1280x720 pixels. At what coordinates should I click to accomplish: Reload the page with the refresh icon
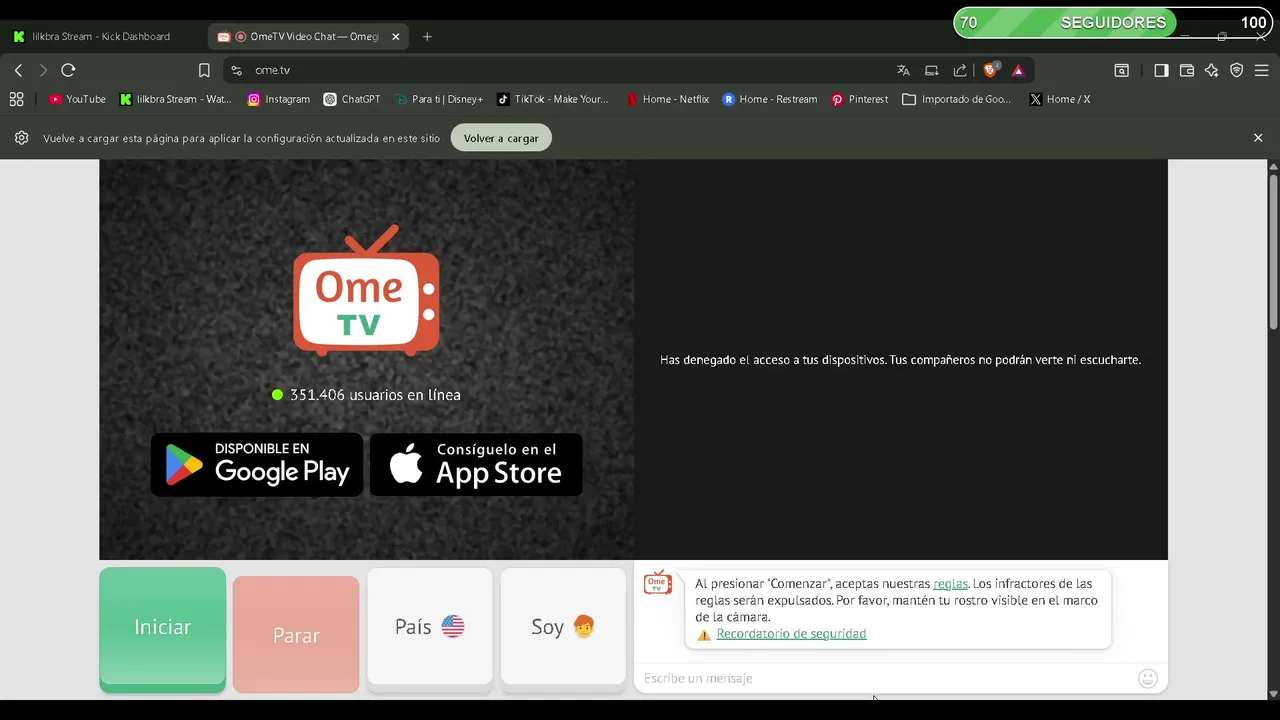68,70
